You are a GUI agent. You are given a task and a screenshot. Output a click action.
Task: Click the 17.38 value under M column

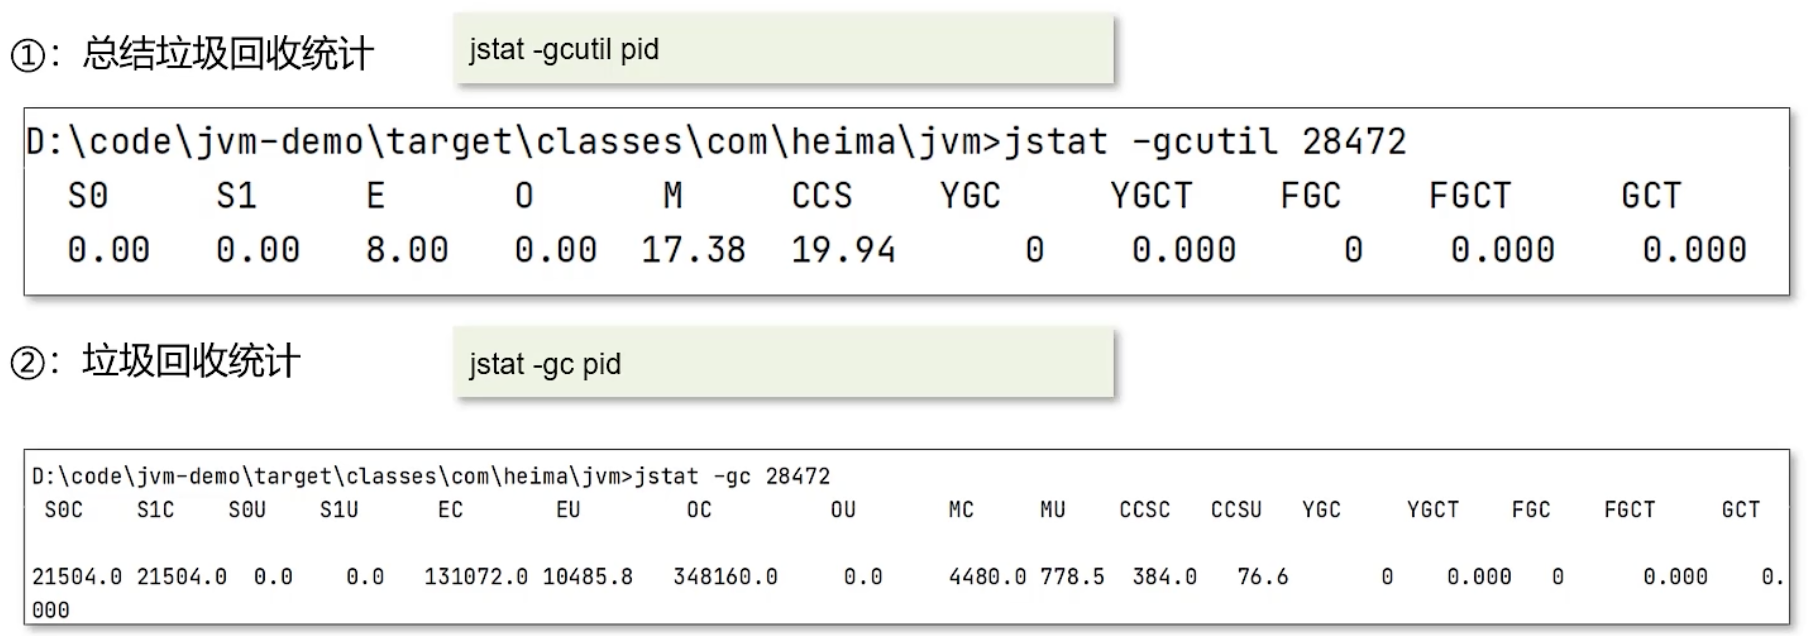point(693,249)
